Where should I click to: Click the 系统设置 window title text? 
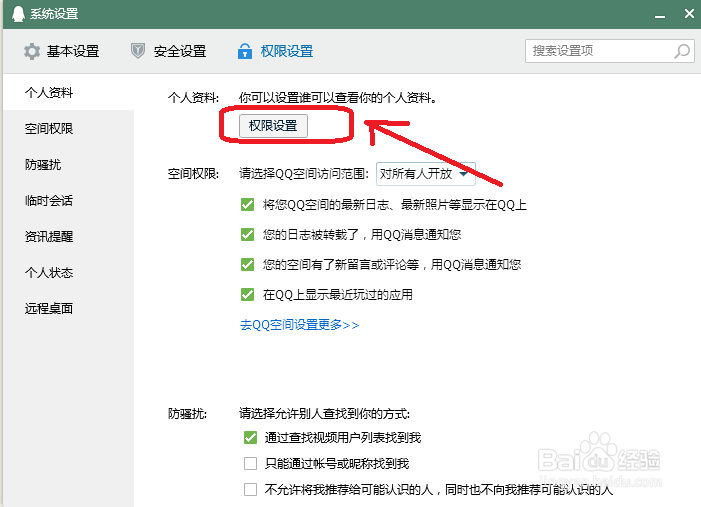coord(54,14)
